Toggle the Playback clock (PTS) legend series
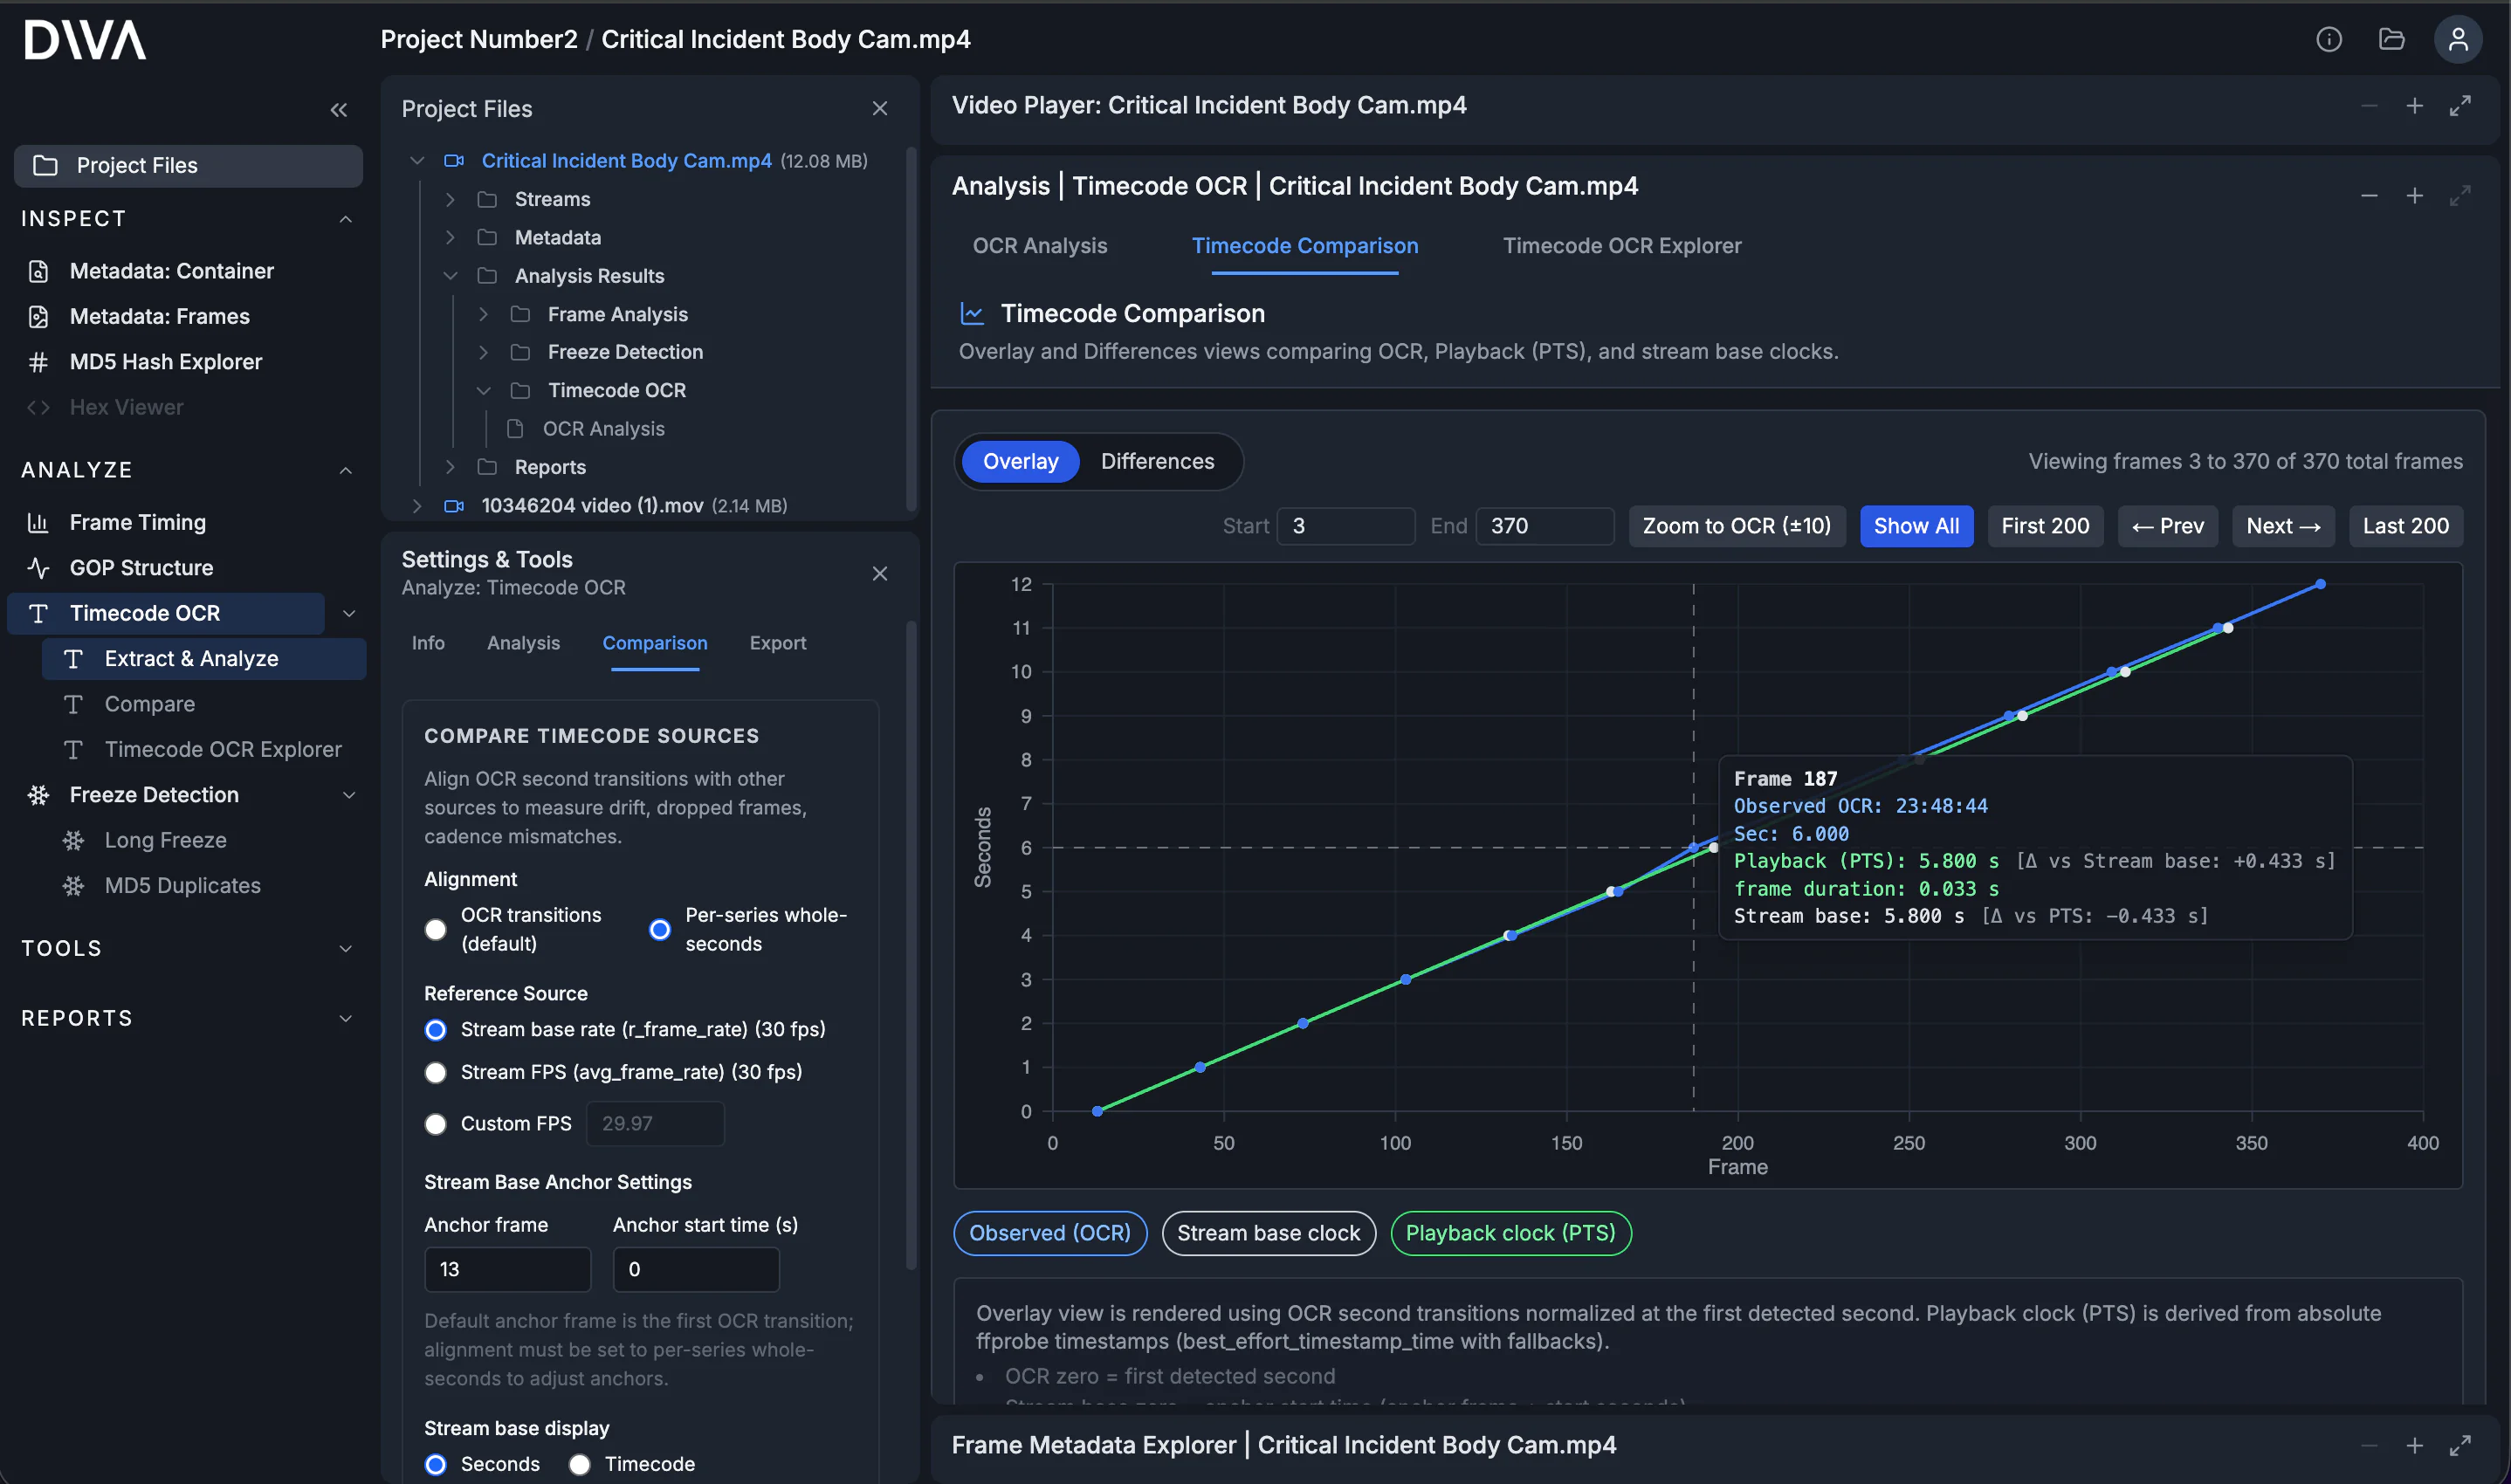Screen dimensions: 2511x1484 coord(1510,1233)
